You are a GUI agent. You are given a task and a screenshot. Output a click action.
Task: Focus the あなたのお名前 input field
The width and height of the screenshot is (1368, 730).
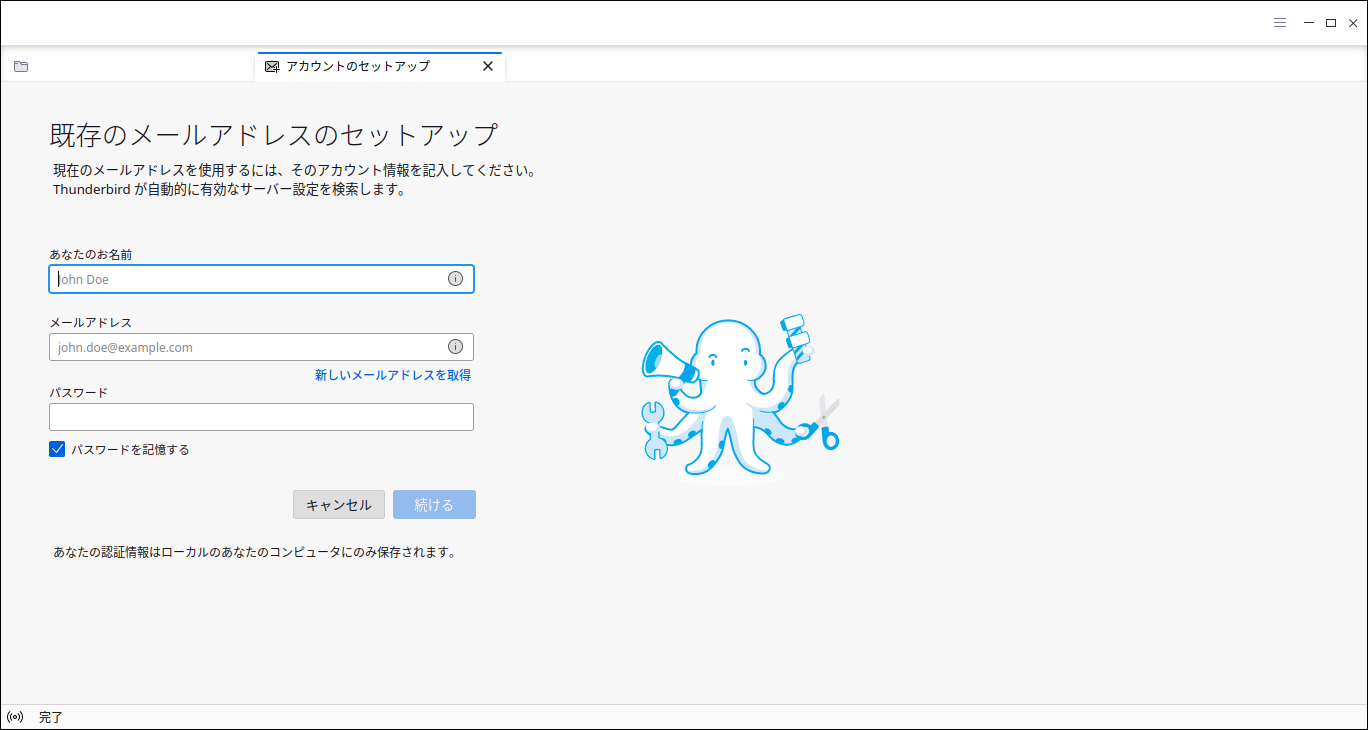coord(261,279)
